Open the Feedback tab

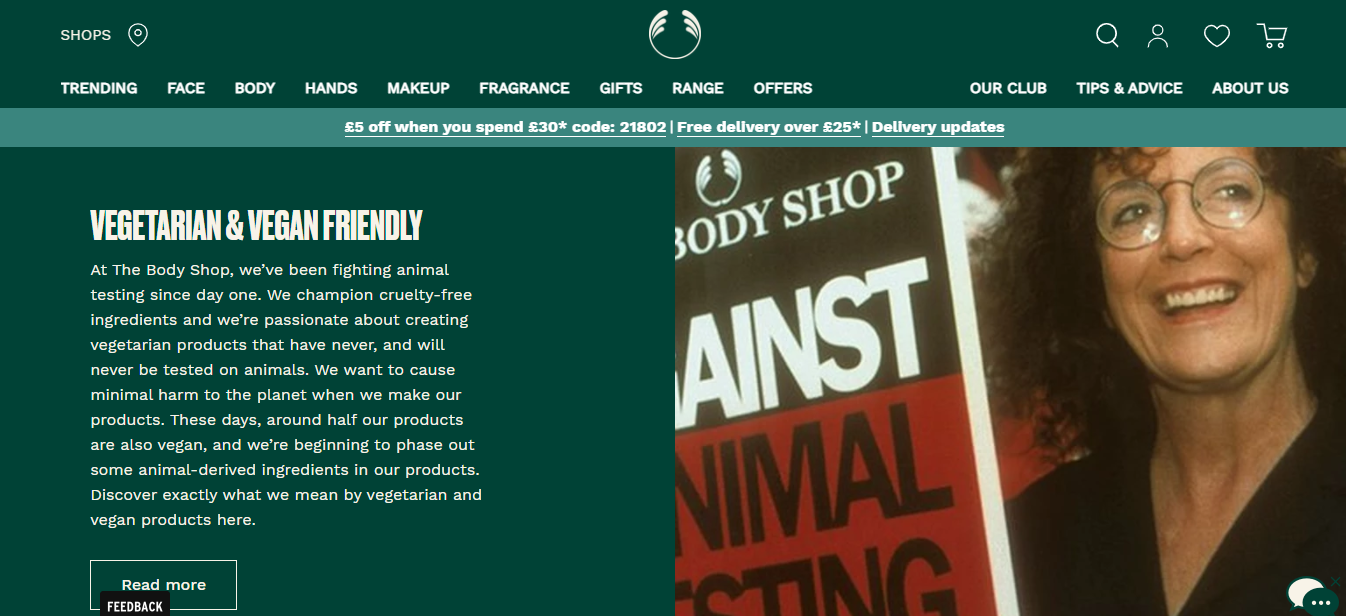[135, 606]
